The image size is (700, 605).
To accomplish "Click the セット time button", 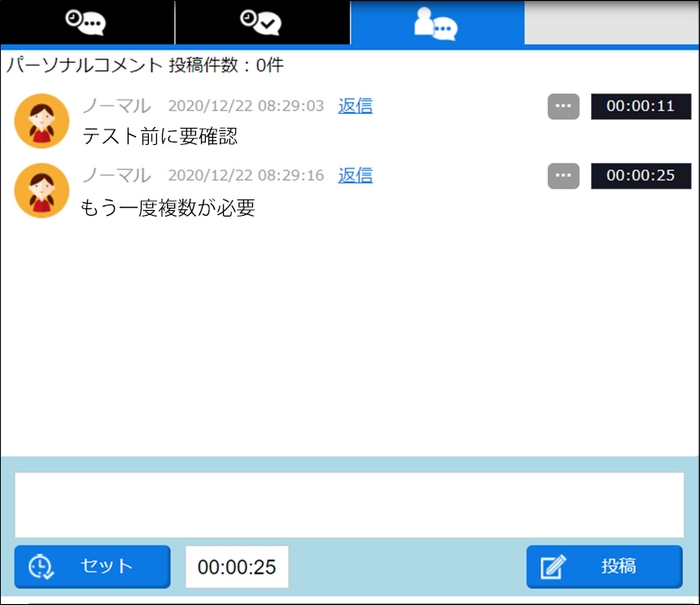I will pyautogui.click(x=92, y=567).
